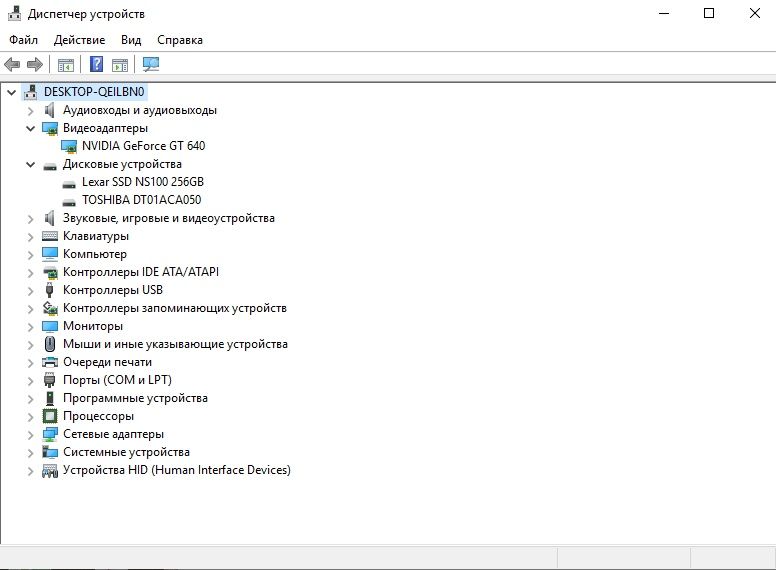Screen dimensions: 776x570
Task: Click the Контроллеры IDE ATA/ATAPI icon
Action: coord(50,272)
